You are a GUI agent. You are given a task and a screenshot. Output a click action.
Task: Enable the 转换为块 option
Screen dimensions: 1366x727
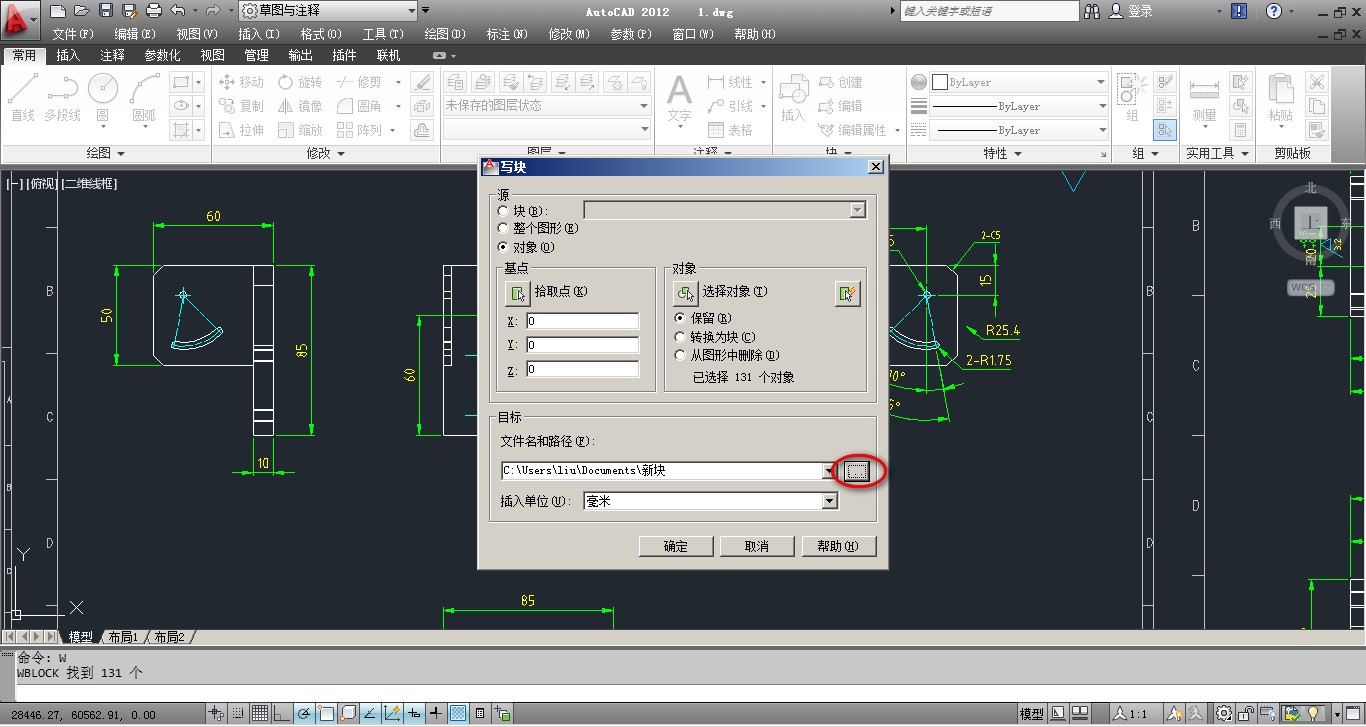pos(679,336)
